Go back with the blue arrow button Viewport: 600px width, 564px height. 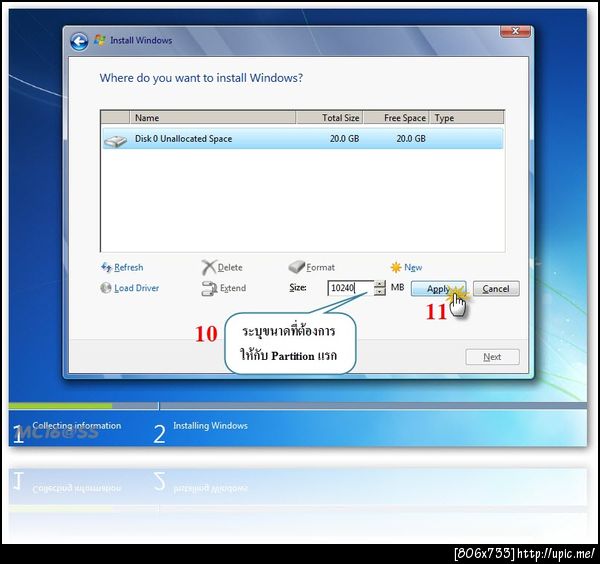pyautogui.click(x=79, y=41)
